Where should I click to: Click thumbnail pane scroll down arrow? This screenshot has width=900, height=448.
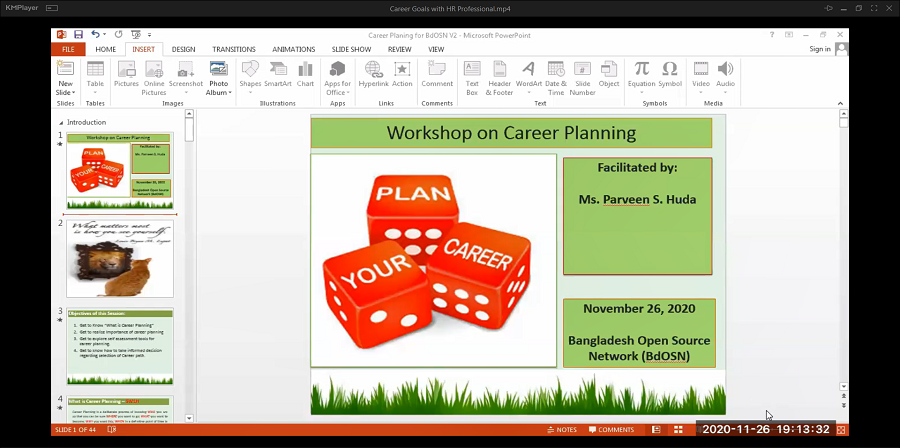click(189, 418)
